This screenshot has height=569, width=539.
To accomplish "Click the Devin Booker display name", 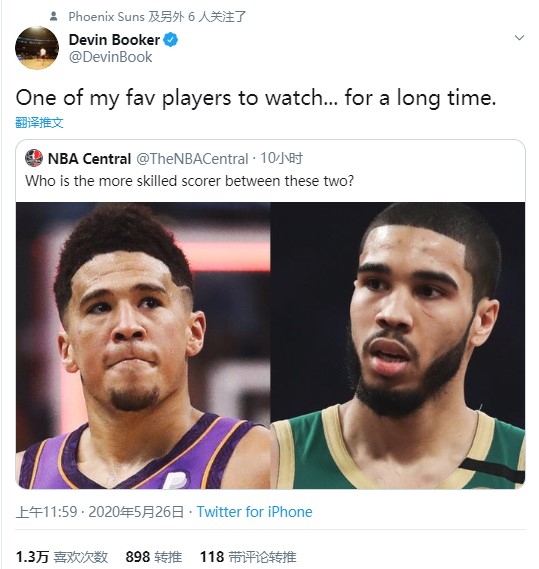I will pyautogui.click(x=114, y=40).
